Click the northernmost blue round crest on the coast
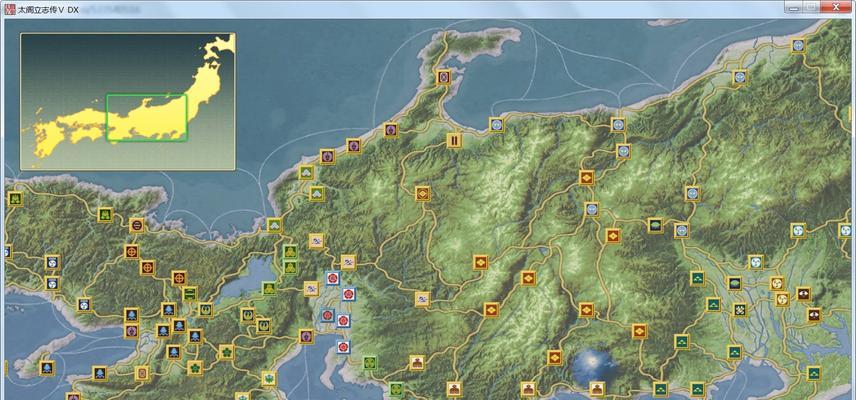Image resolution: width=856 pixels, height=400 pixels. pos(798,45)
